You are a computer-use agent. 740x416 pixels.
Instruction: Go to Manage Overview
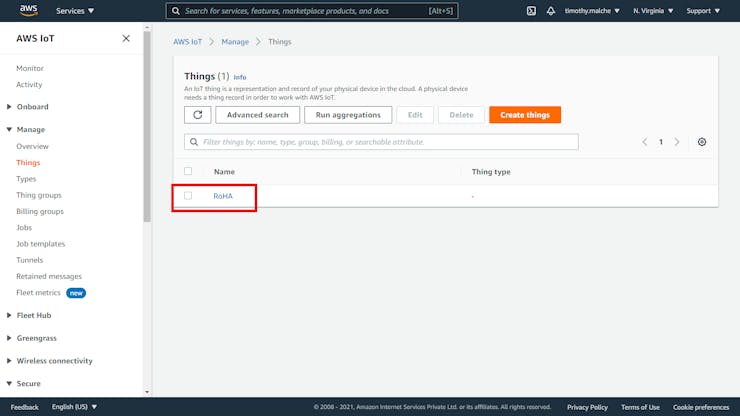(32, 146)
